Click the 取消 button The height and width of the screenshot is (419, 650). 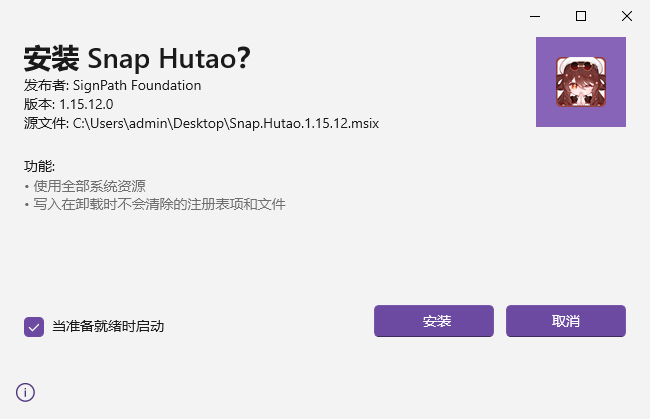566,321
